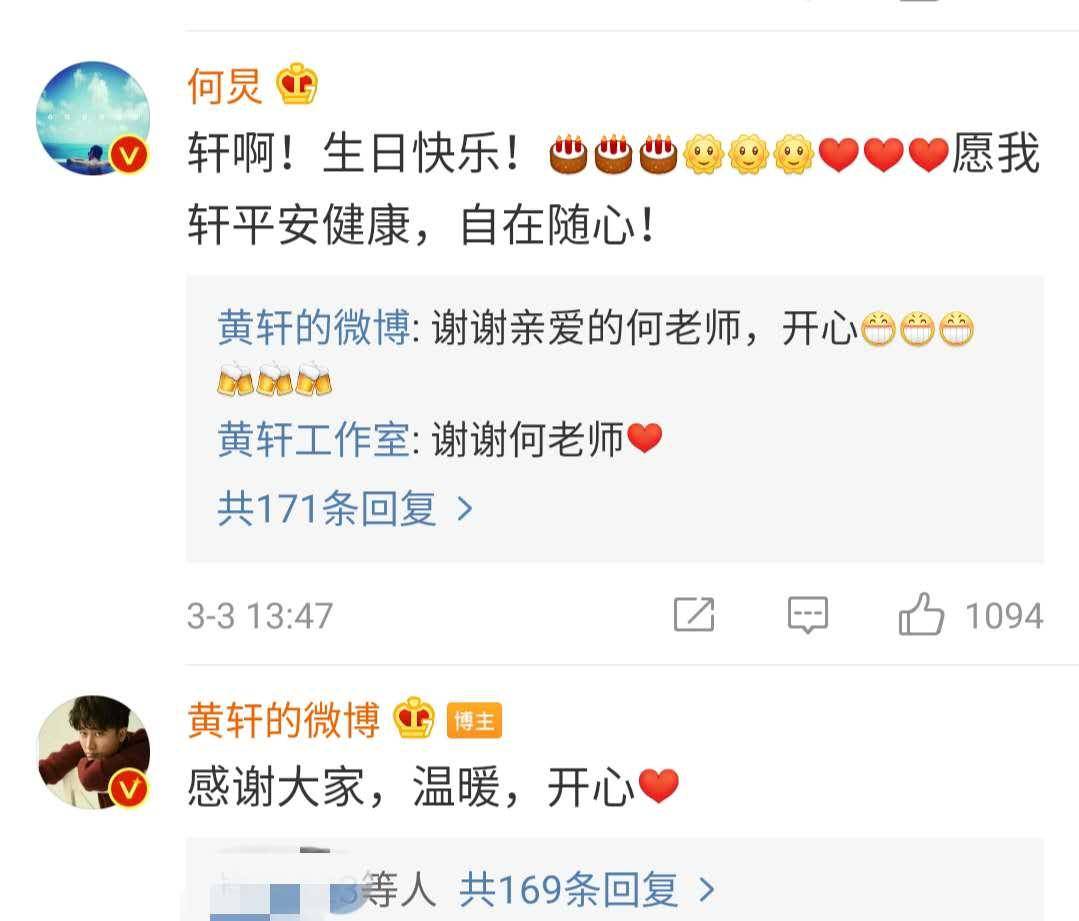Tap the 3-3 13:47 timestamp

click(x=260, y=615)
